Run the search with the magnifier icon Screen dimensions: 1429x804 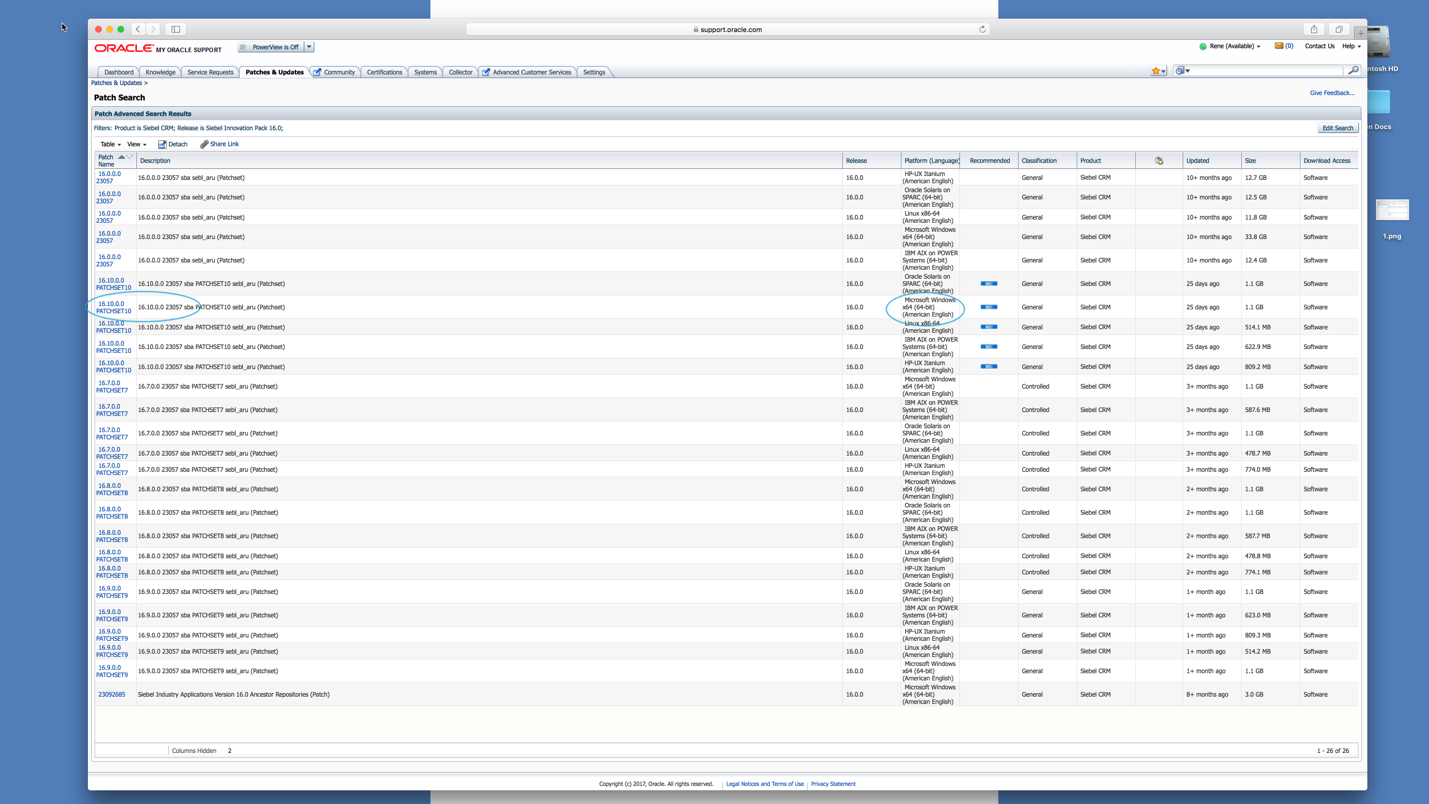(x=1353, y=71)
